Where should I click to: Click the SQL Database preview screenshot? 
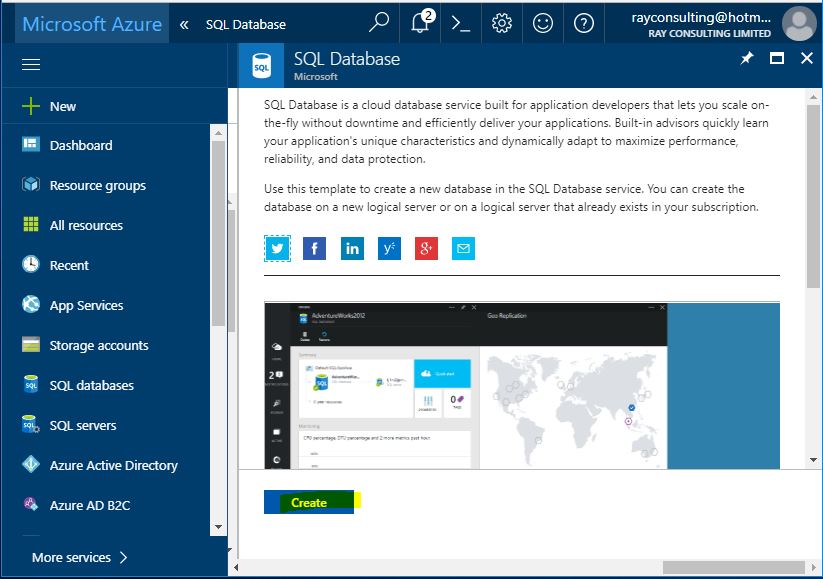point(522,386)
